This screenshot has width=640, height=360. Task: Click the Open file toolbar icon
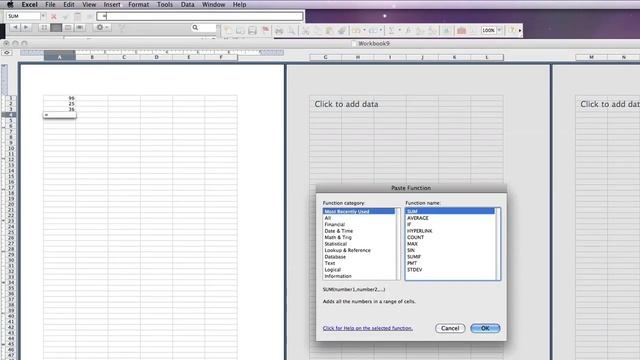point(240,30)
